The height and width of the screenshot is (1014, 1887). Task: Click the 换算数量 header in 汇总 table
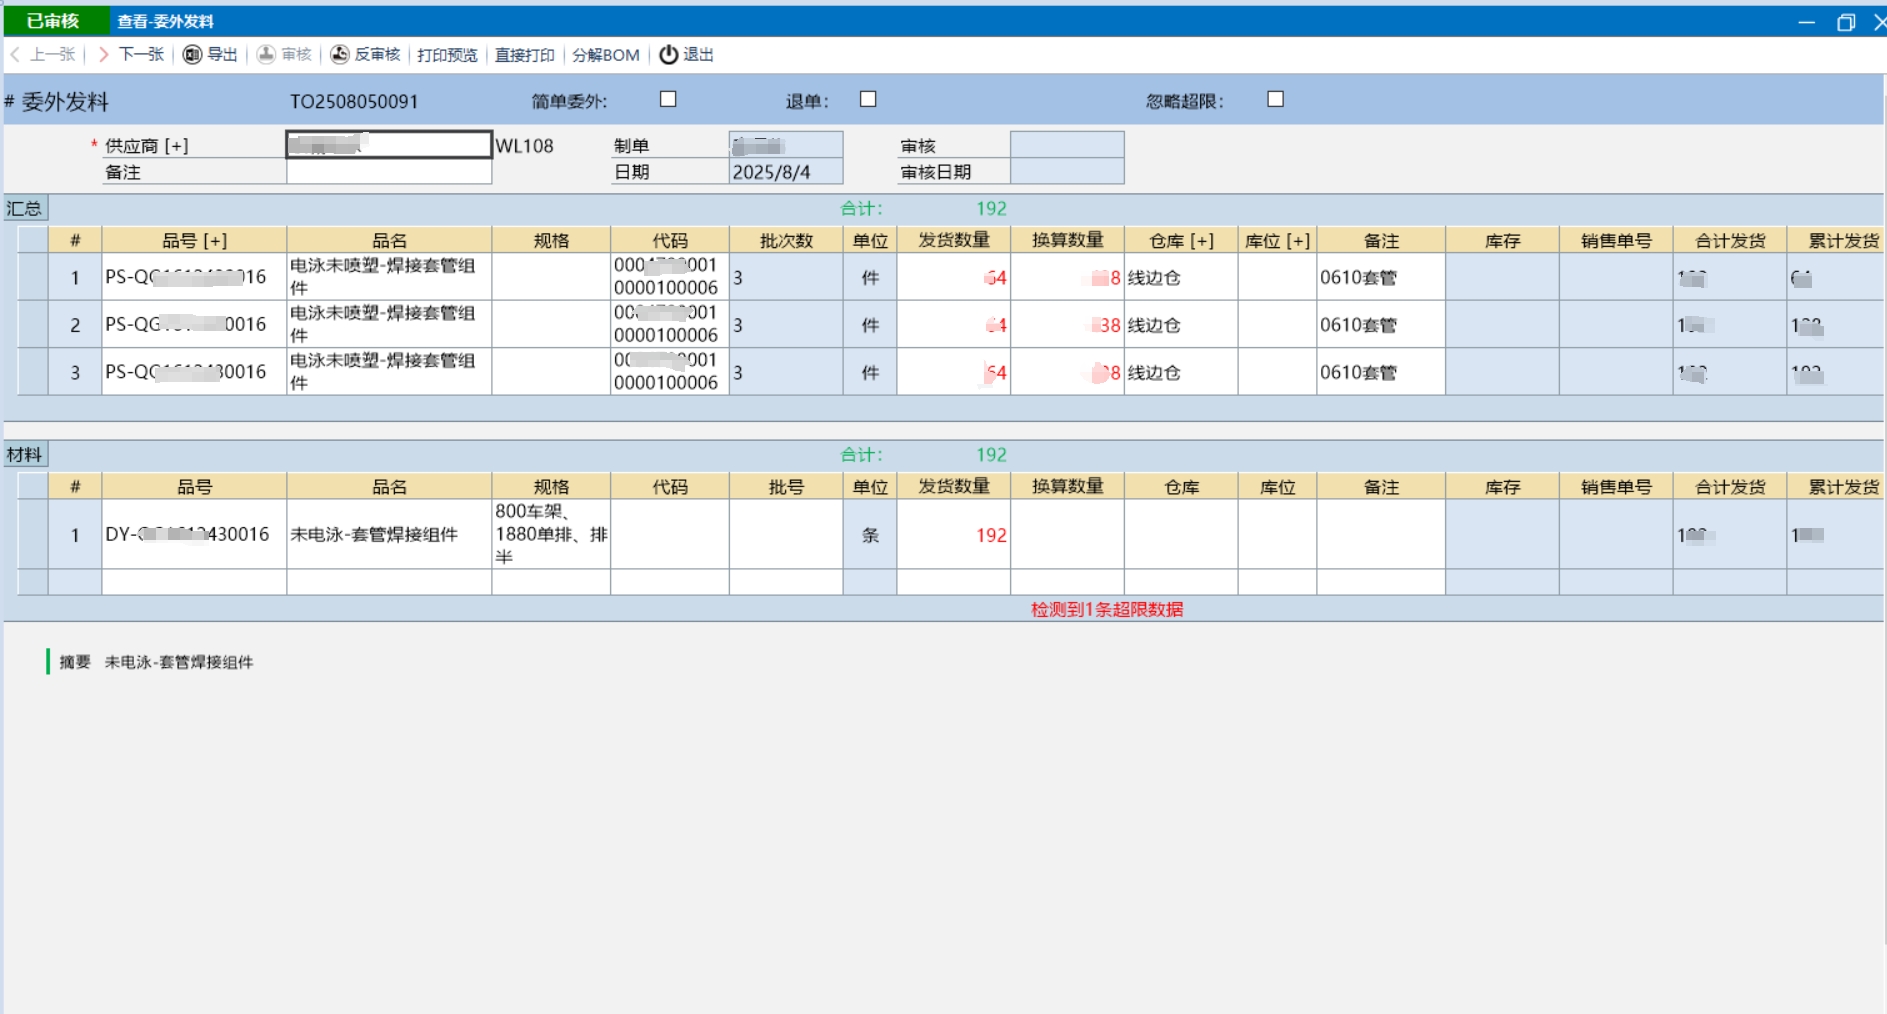[1068, 240]
